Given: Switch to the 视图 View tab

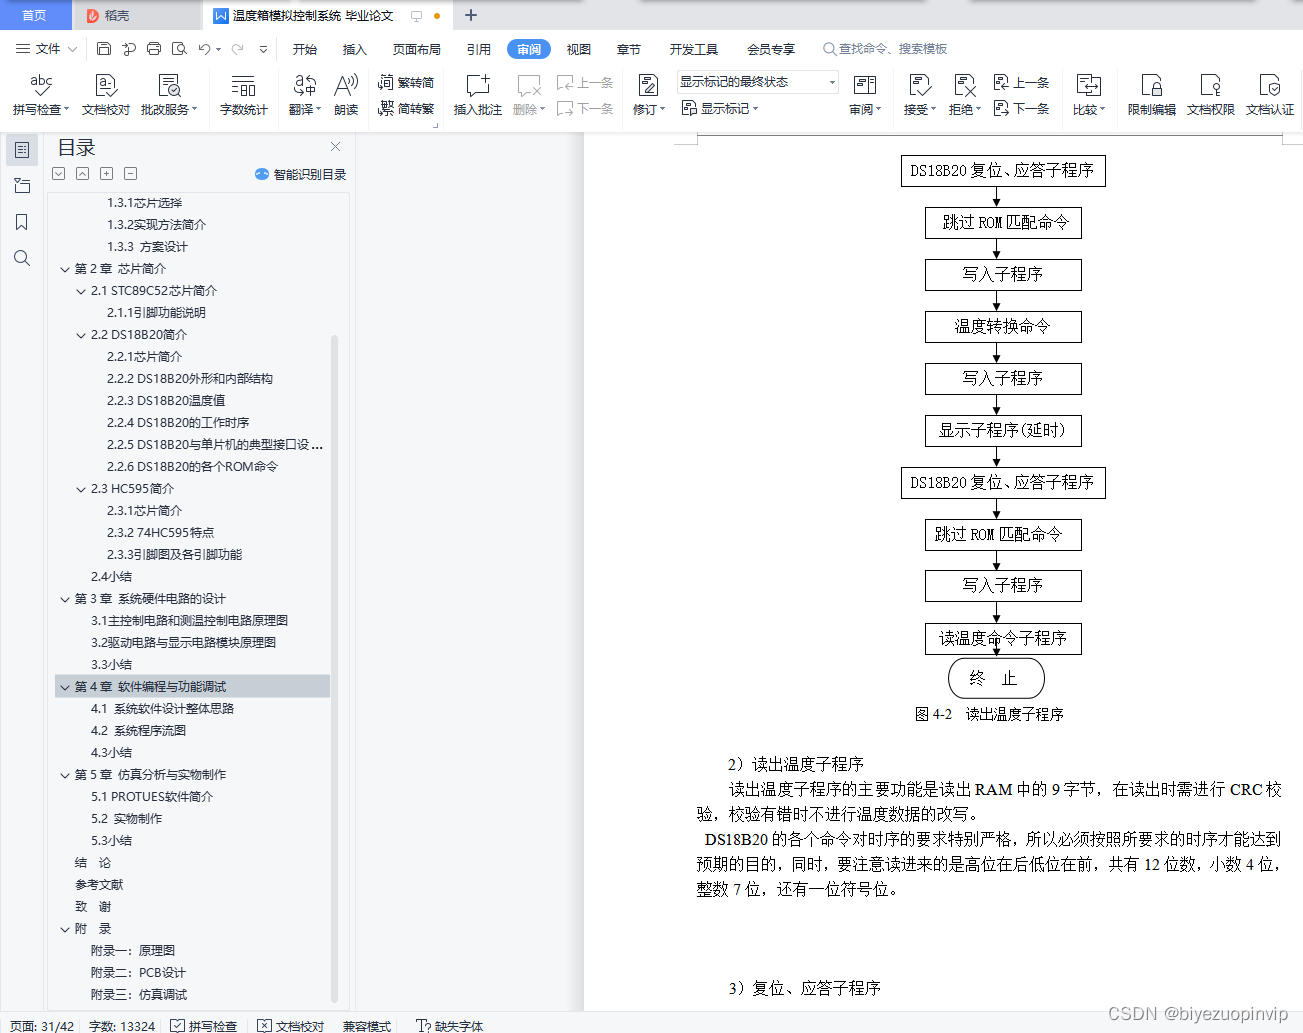Looking at the screenshot, I should tap(578, 47).
